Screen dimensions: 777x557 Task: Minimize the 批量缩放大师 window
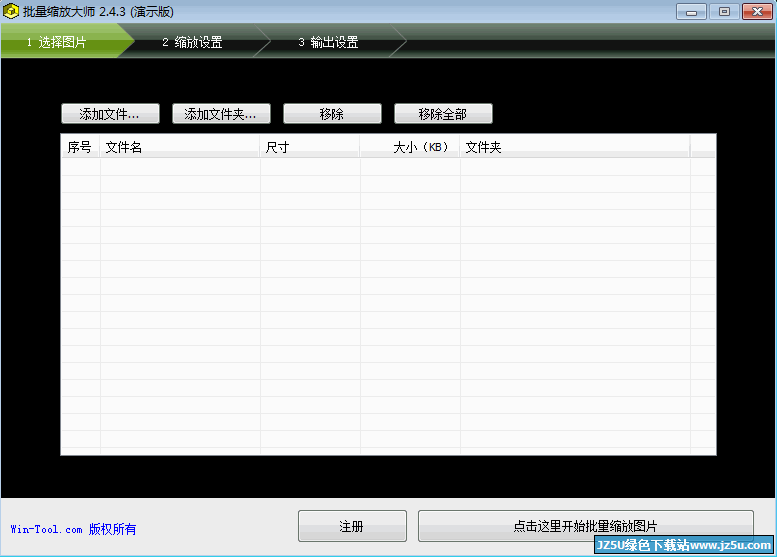coord(691,11)
